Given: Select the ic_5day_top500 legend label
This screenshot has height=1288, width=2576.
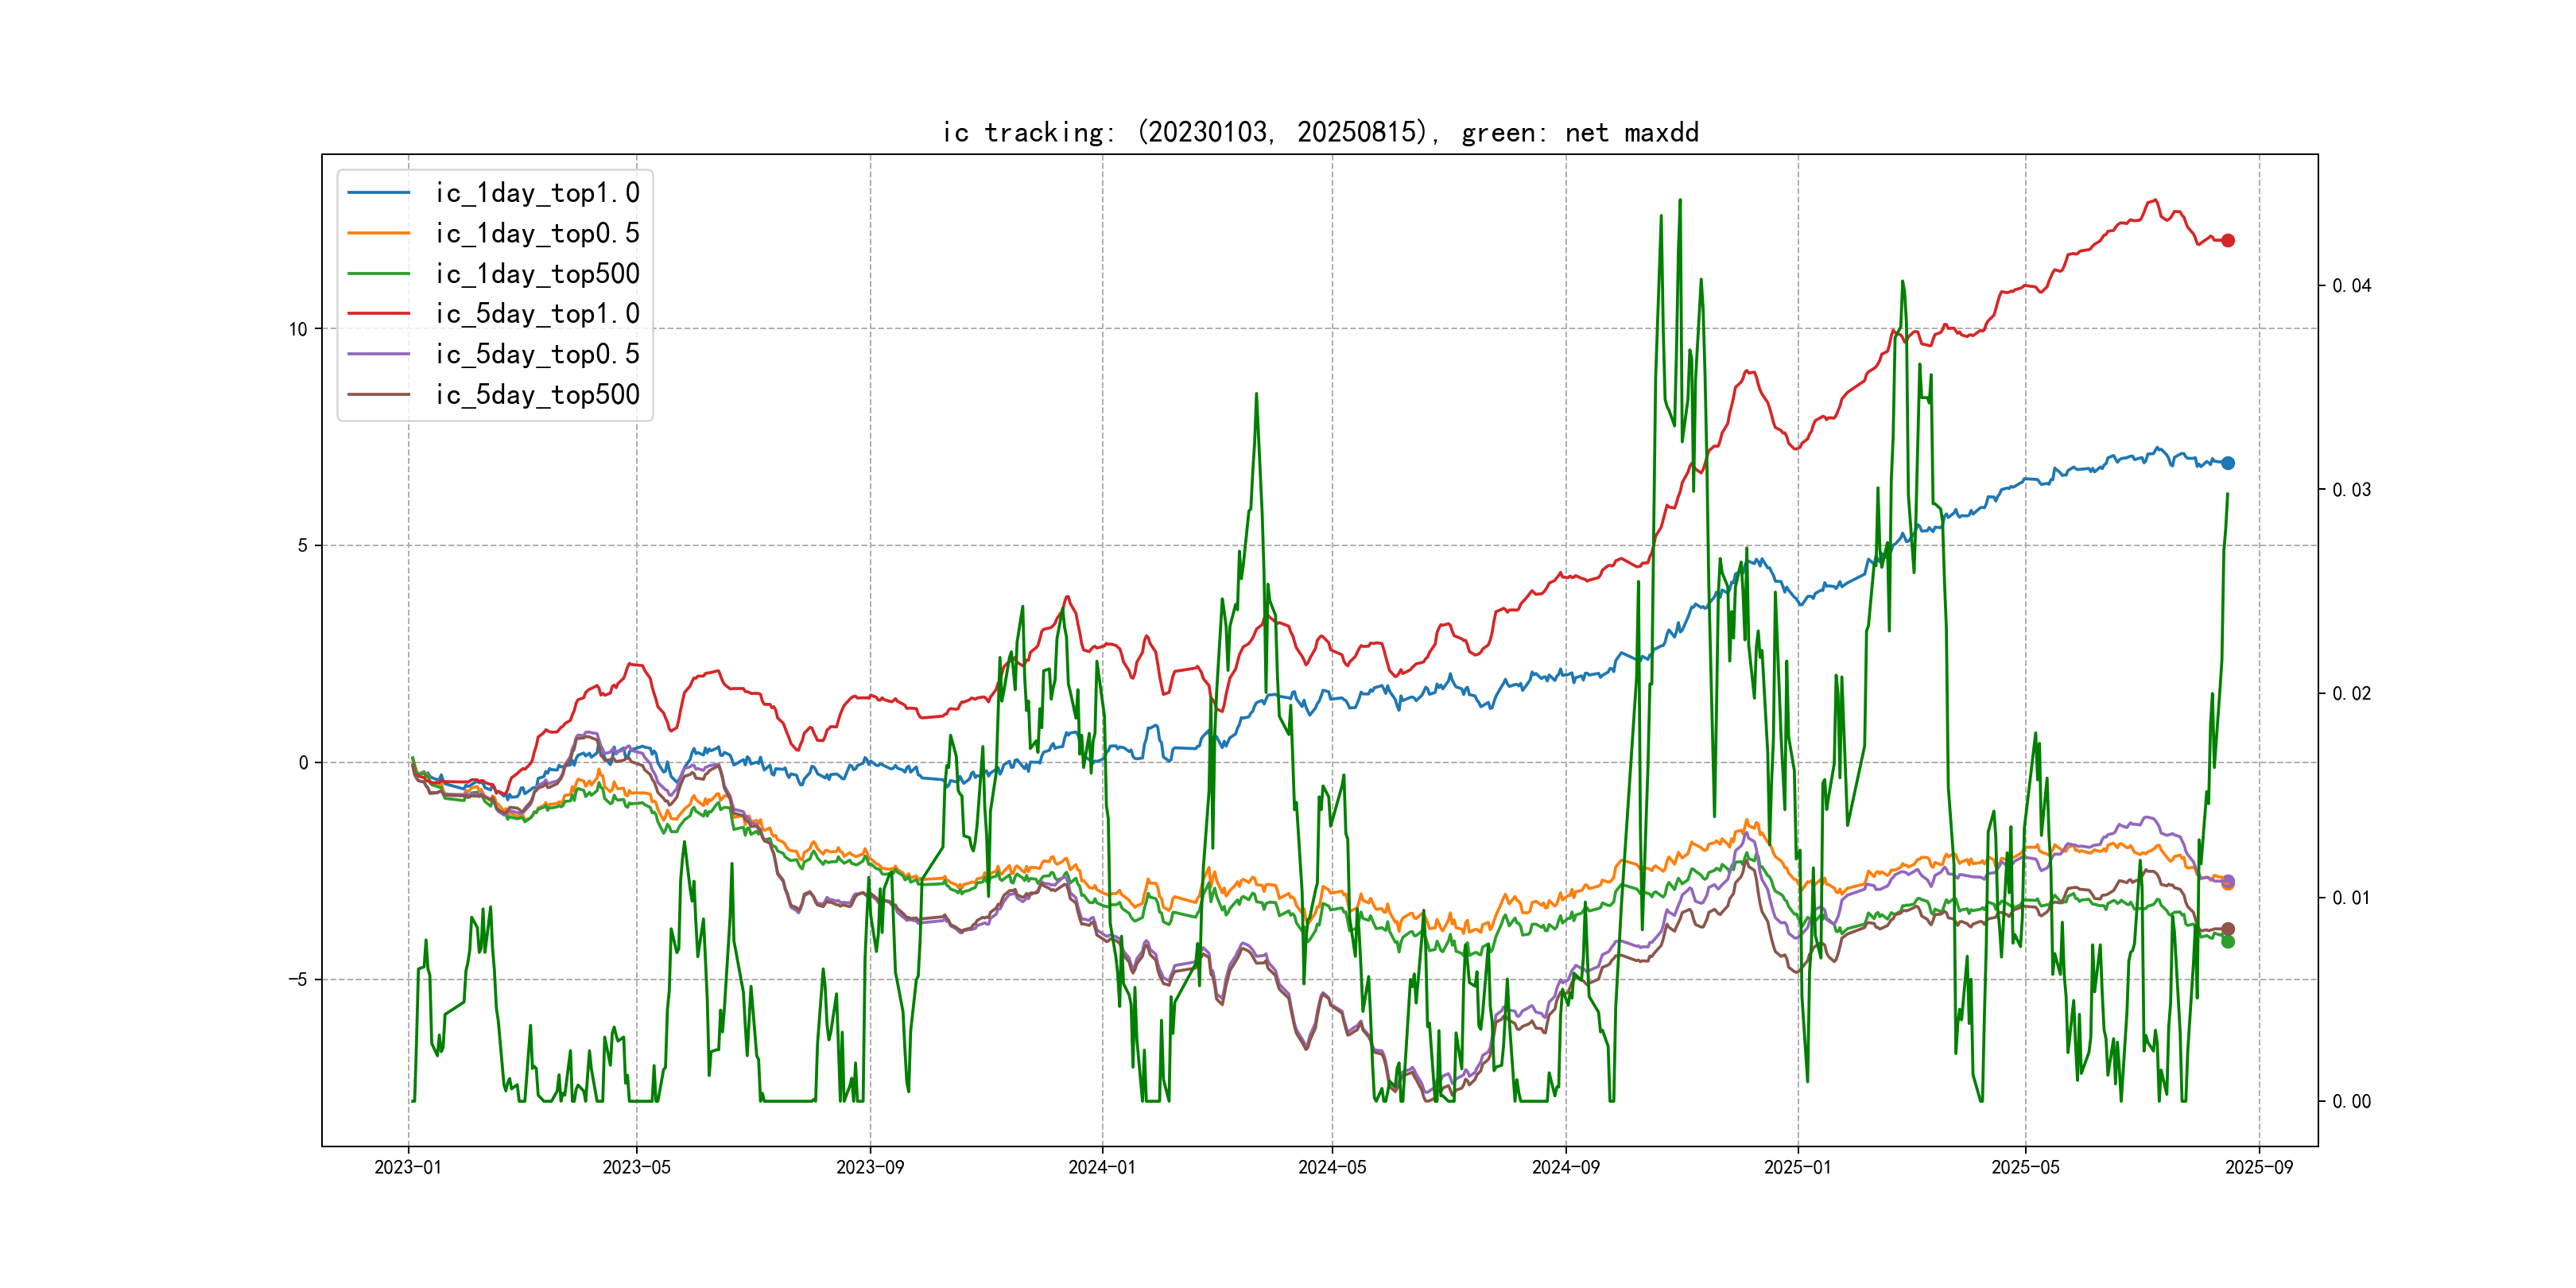Looking at the screenshot, I should pos(537,395).
